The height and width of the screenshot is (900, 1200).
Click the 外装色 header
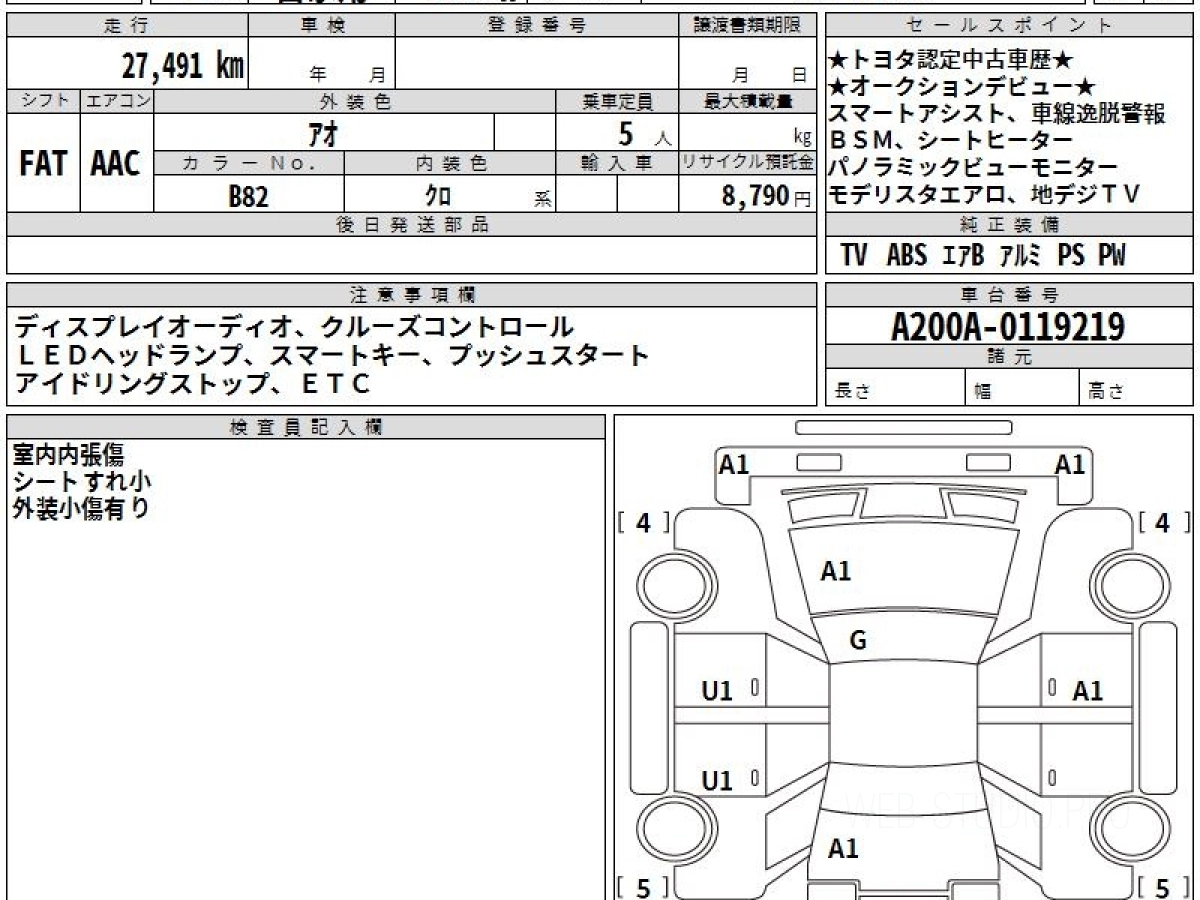pos(355,101)
